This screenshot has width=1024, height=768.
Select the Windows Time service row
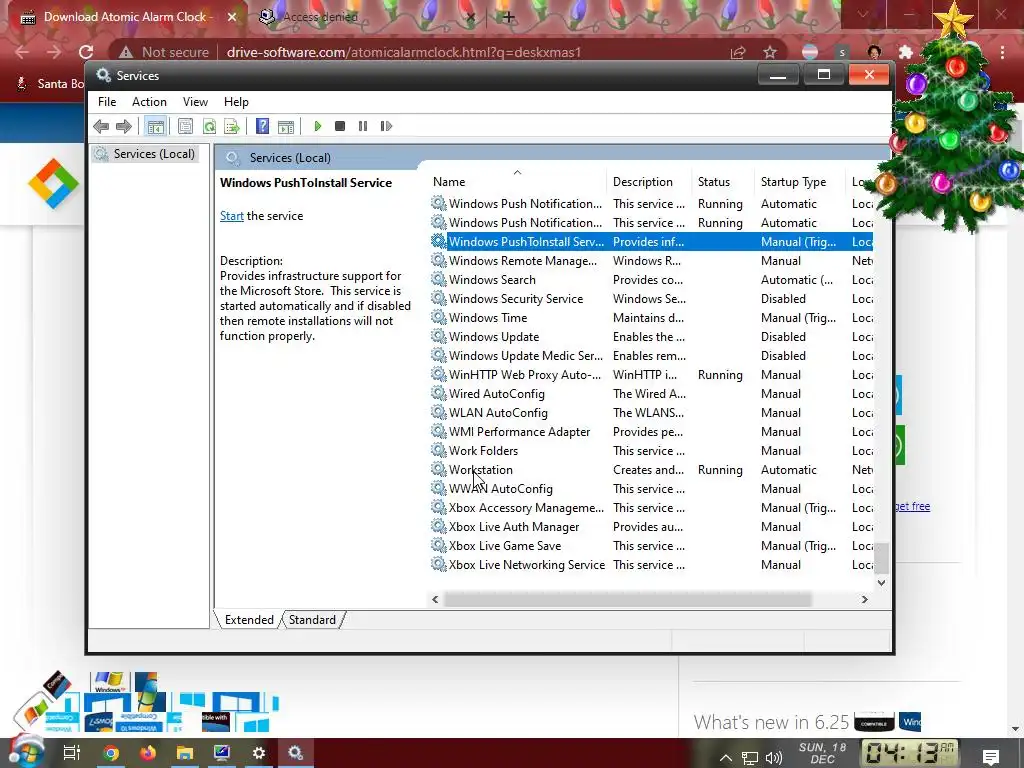pos(651,317)
